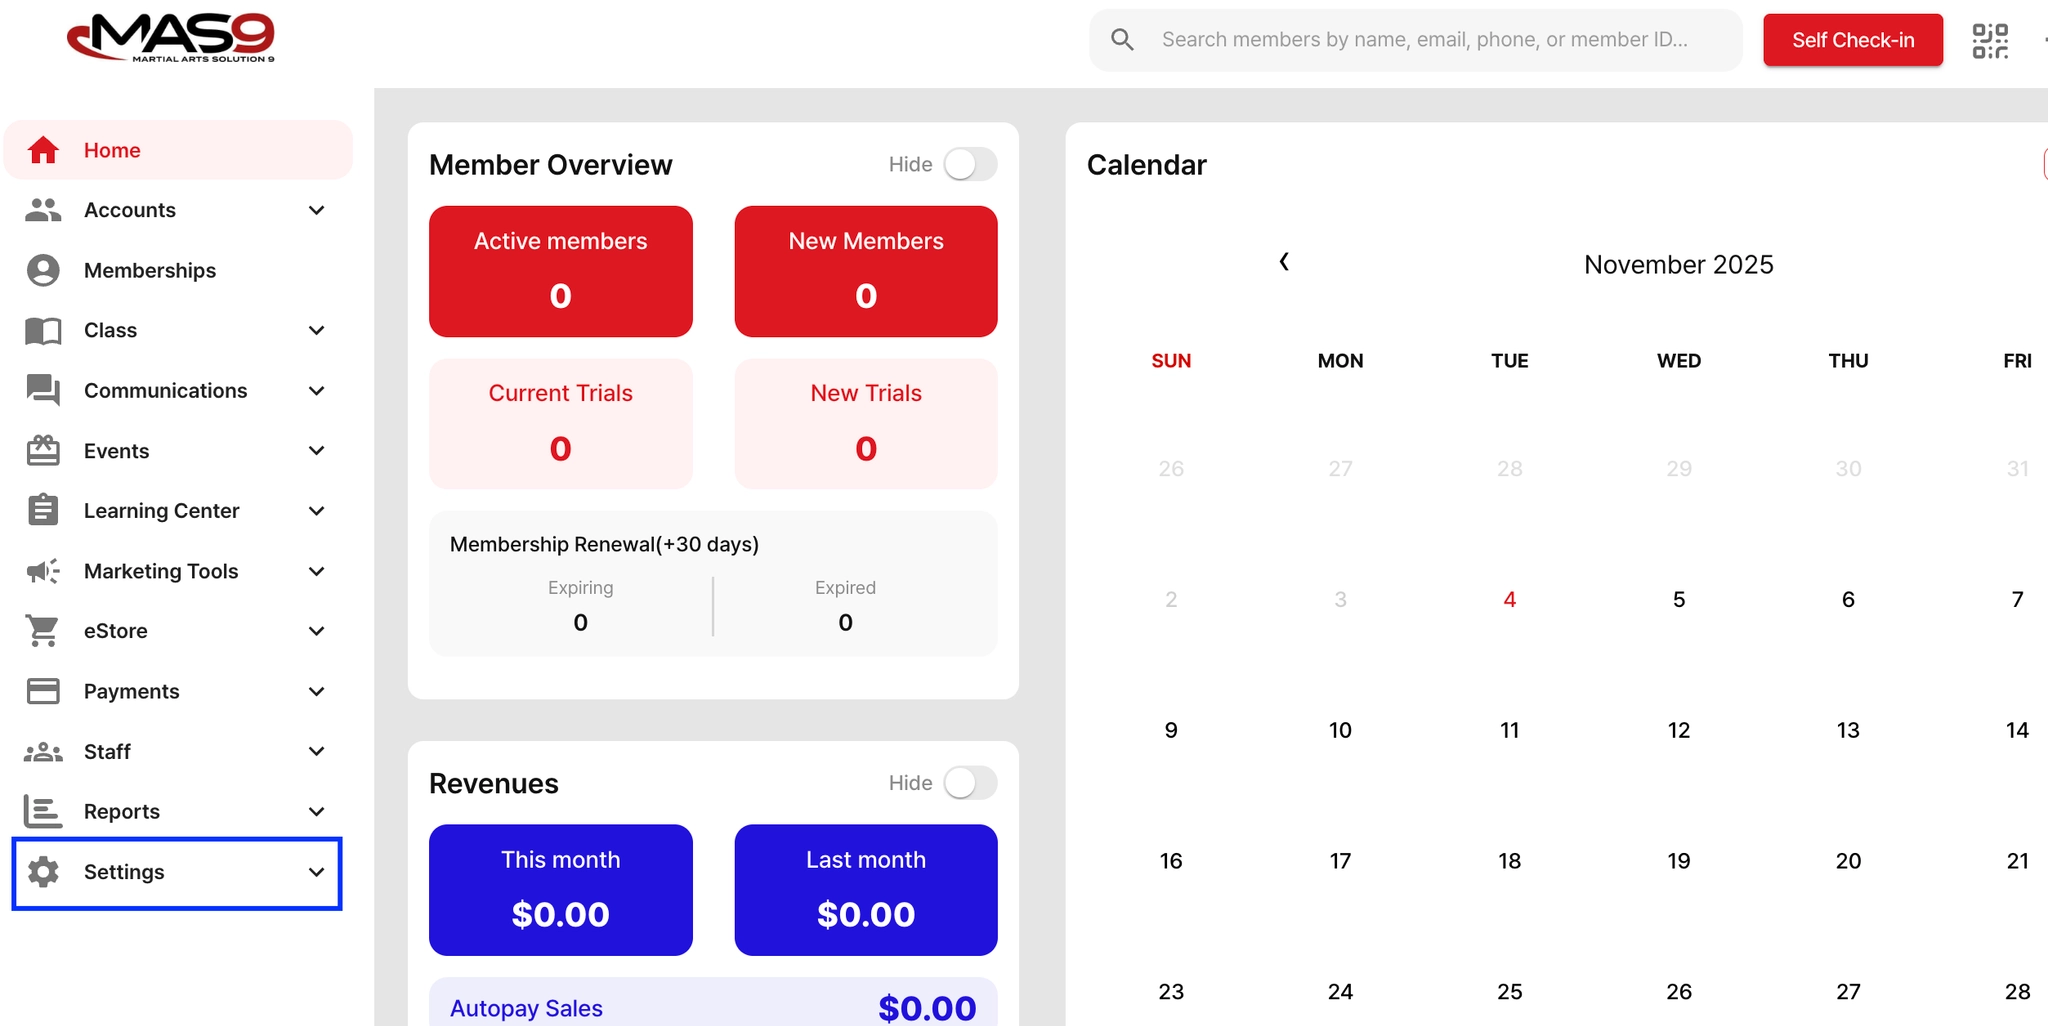Click the Payments credit card icon
This screenshot has height=1026, width=2048.
(x=43, y=691)
